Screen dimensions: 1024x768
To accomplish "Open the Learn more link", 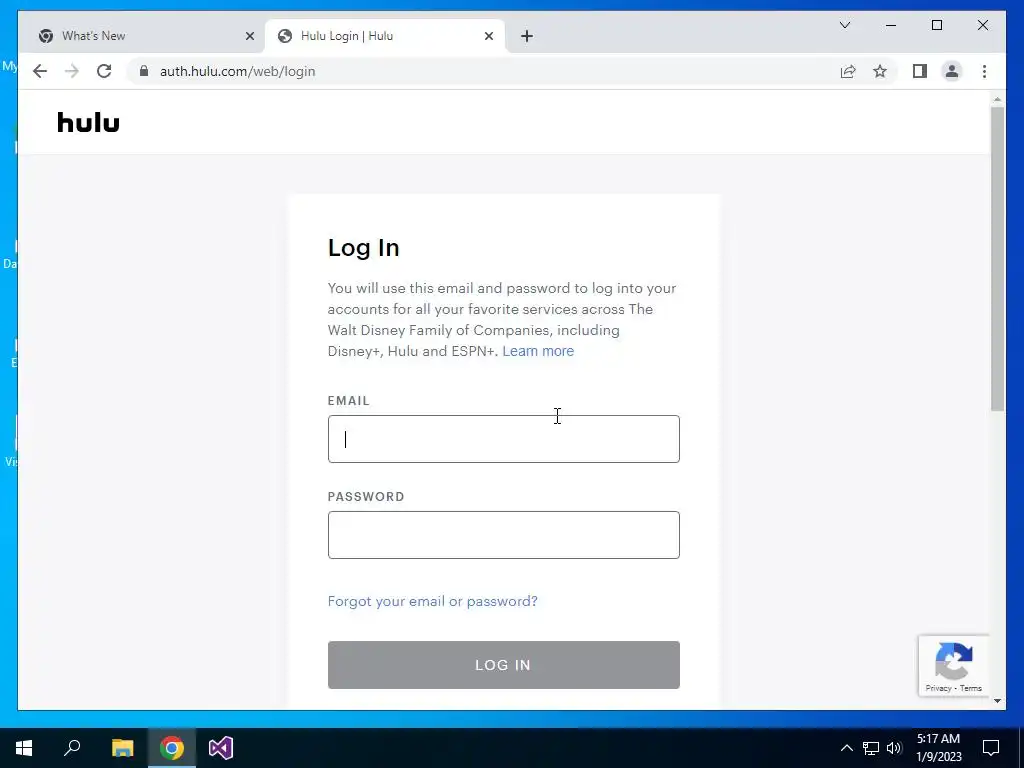I will [538, 351].
